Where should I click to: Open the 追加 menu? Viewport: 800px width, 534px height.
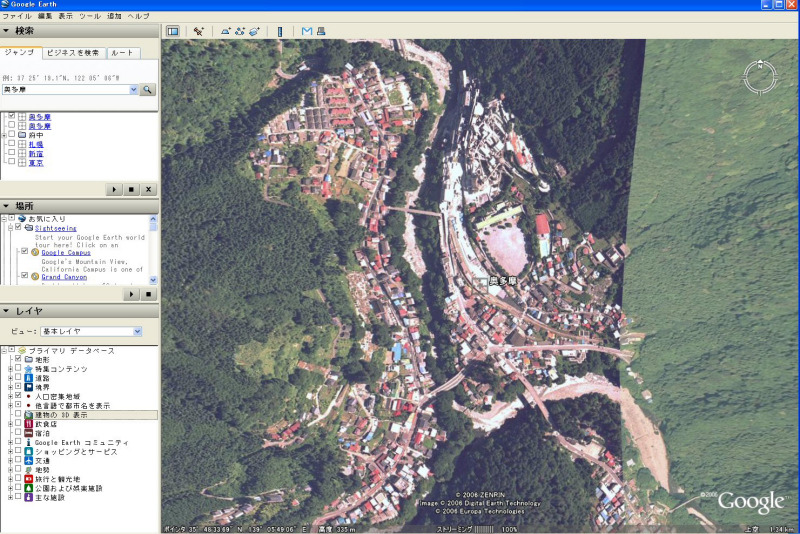pyautogui.click(x=114, y=16)
